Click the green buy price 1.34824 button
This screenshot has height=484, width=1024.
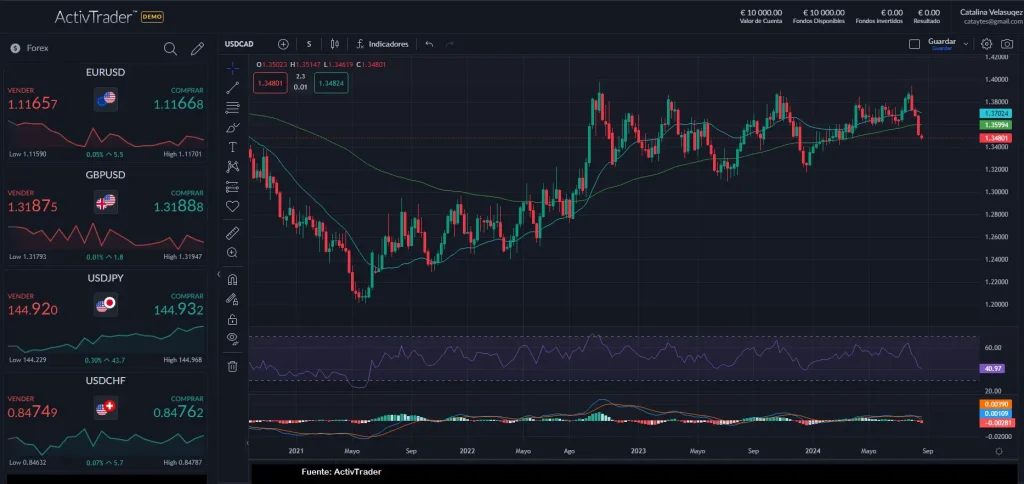tap(331, 85)
